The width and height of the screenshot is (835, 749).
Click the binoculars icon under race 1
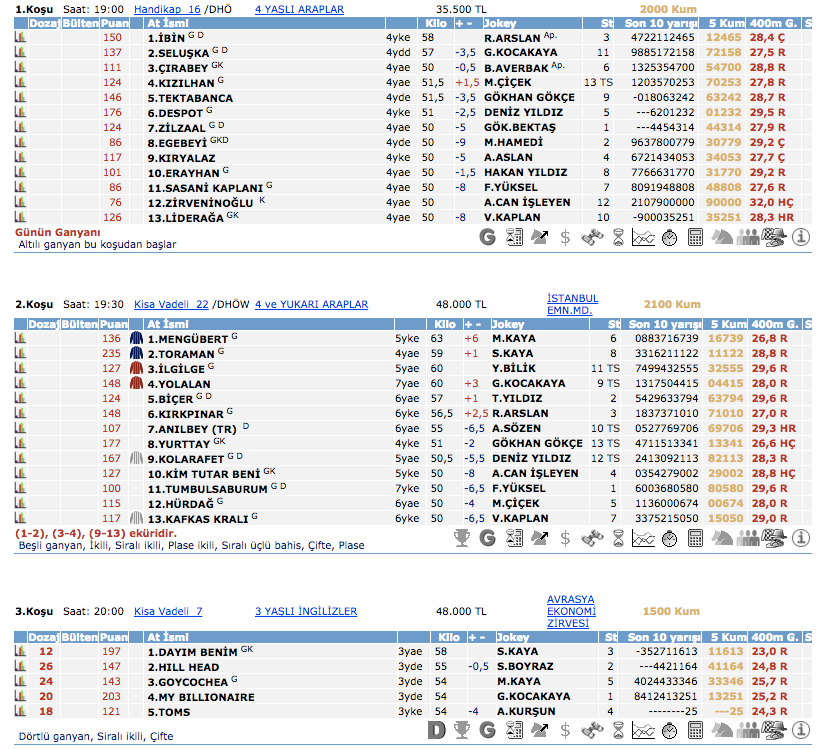click(591, 238)
